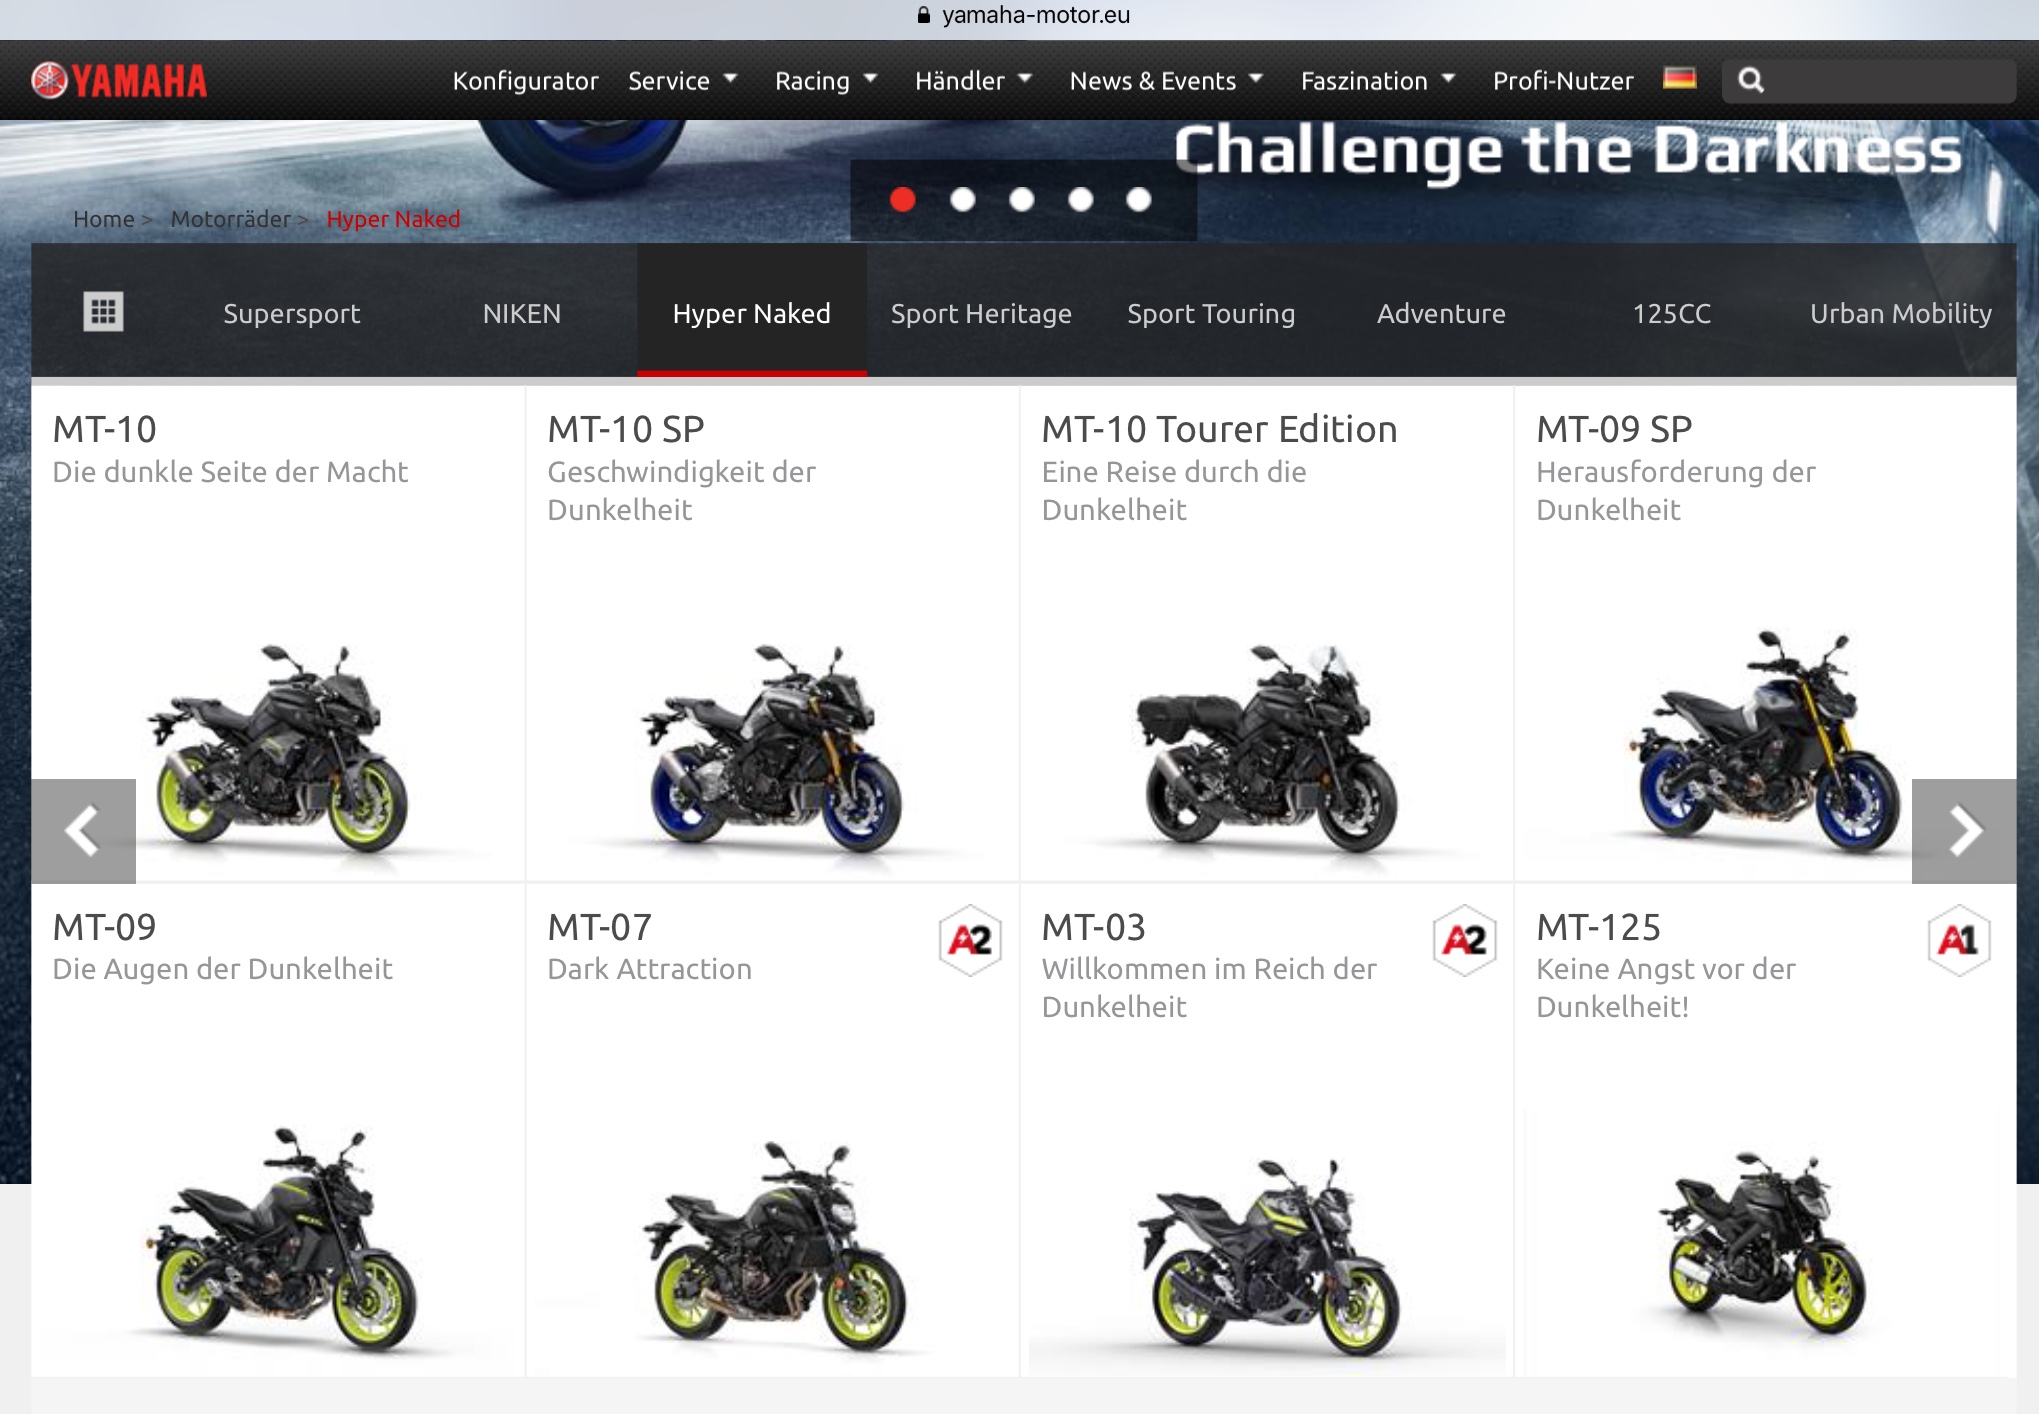Go to Motorräder in the breadcrumb
The width and height of the screenshot is (2039, 1414).
click(230, 219)
